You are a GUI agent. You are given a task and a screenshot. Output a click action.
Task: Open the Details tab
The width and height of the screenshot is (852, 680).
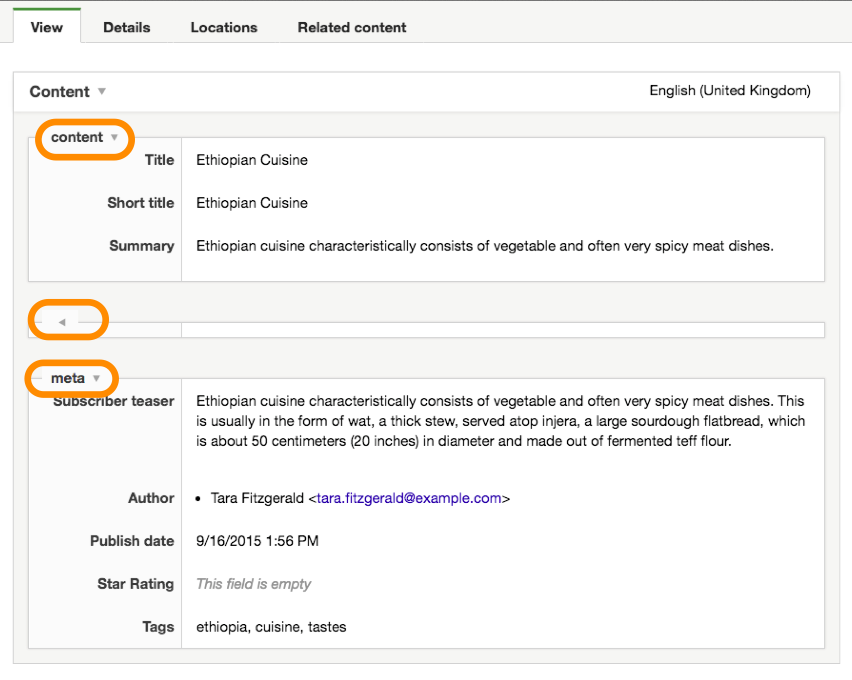[127, 27]
